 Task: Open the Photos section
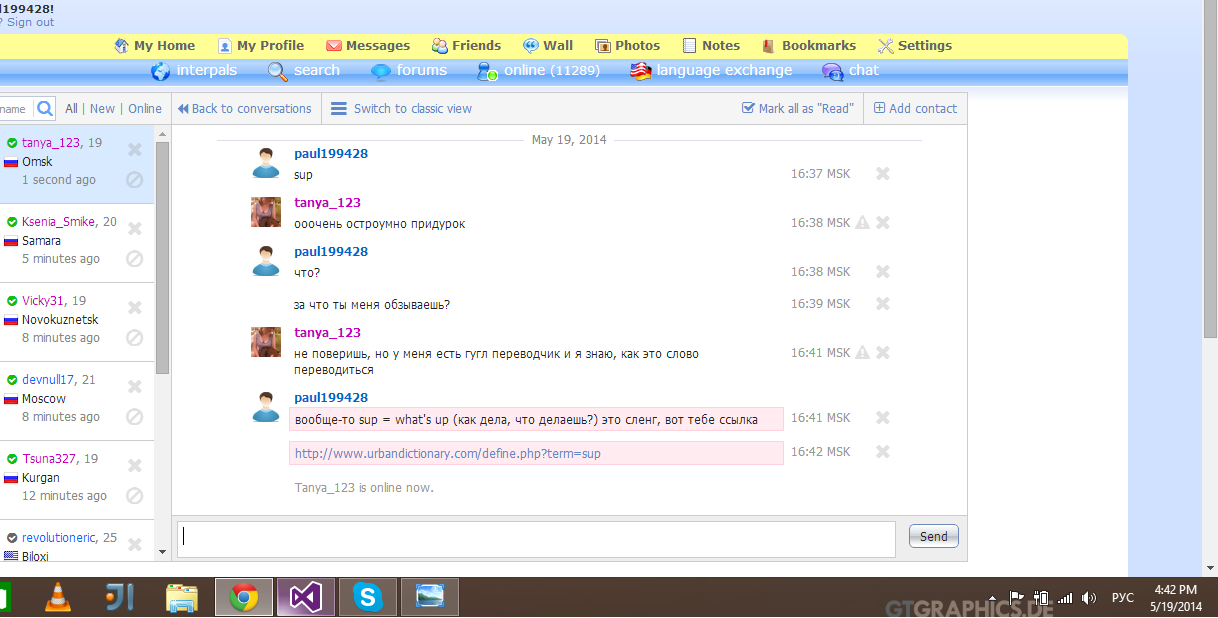[x=628, y=46]
